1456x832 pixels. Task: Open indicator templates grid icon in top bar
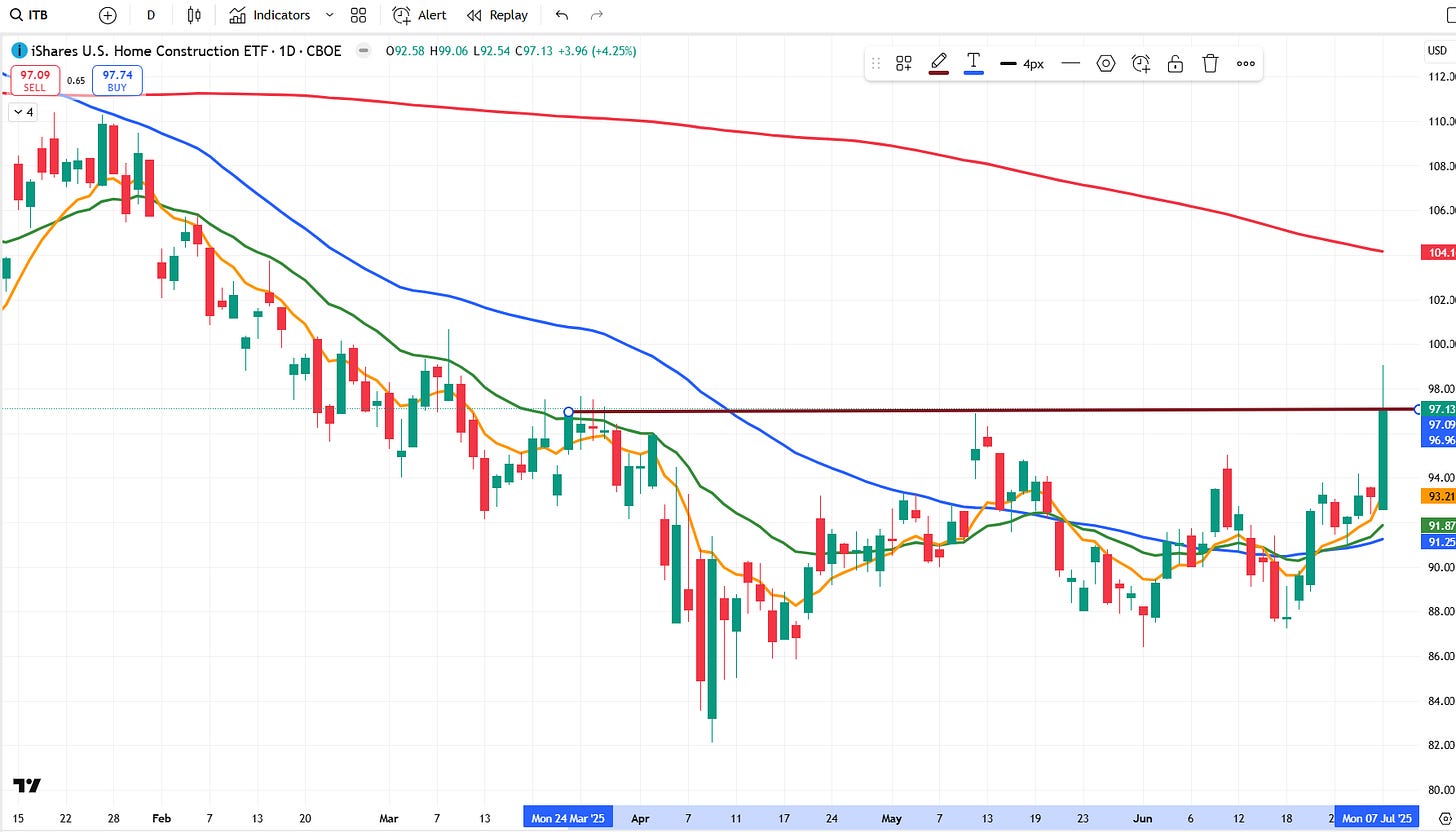(x=358, y=15)
